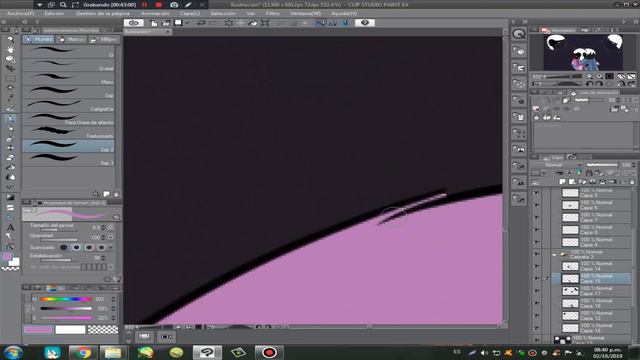This screenshot has height=360, width=640.
Task: Click the New layer folder icon
Action: click(583, 182)
